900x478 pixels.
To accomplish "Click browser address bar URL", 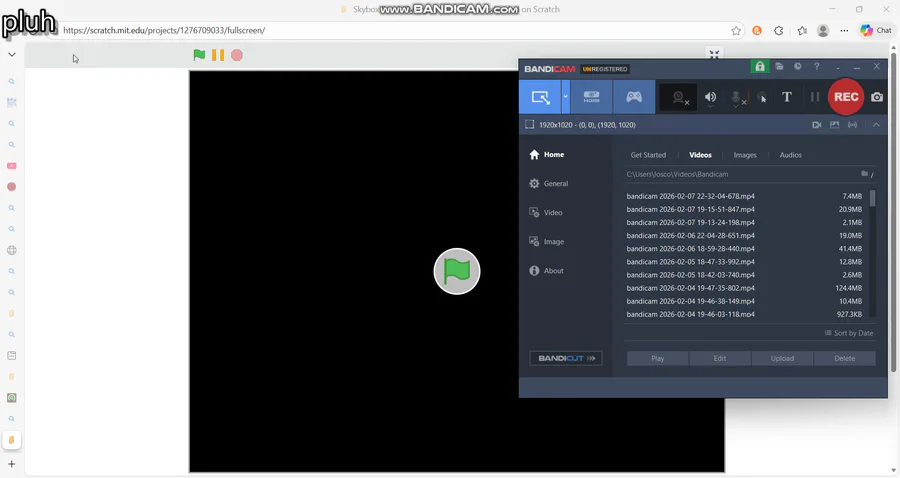I will (x=164, y=30).
